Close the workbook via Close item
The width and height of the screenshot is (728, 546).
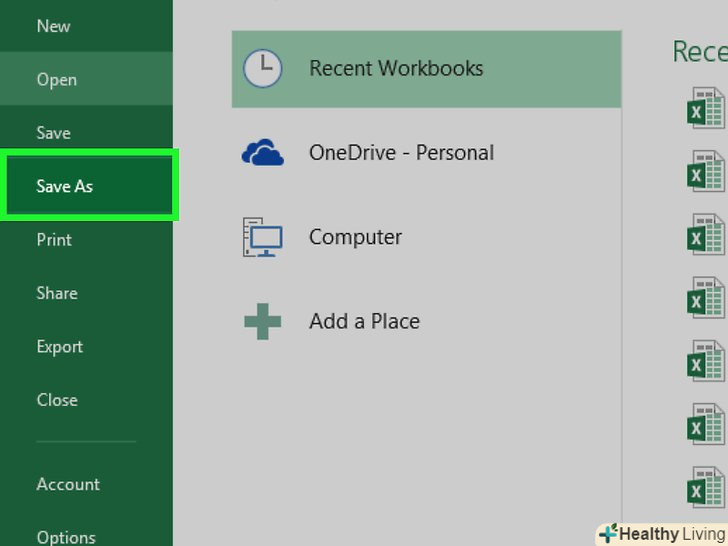(x=57, y=400)
